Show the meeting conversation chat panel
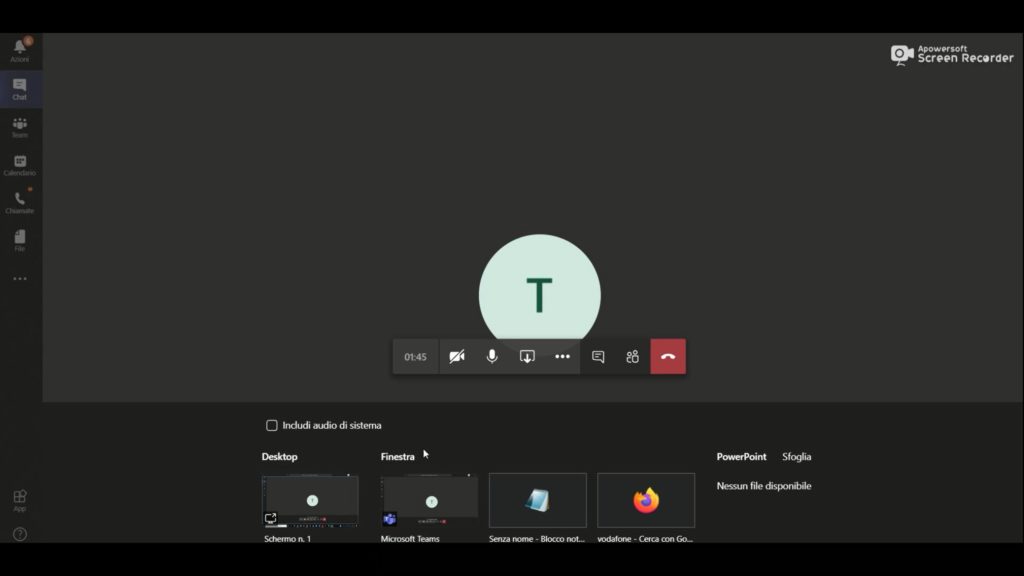1024x576 pixels. click(x=598, y=357)
